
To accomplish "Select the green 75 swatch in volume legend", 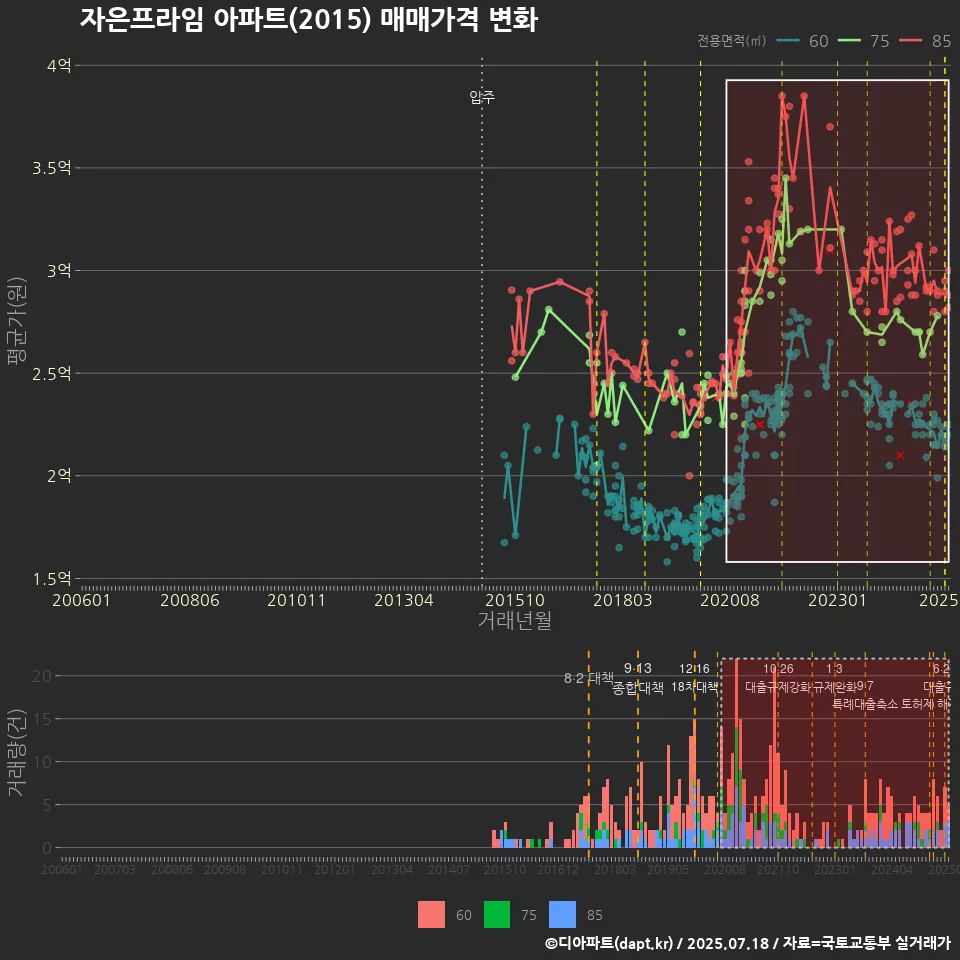I will pyautogui.click(x=497, y=915).
